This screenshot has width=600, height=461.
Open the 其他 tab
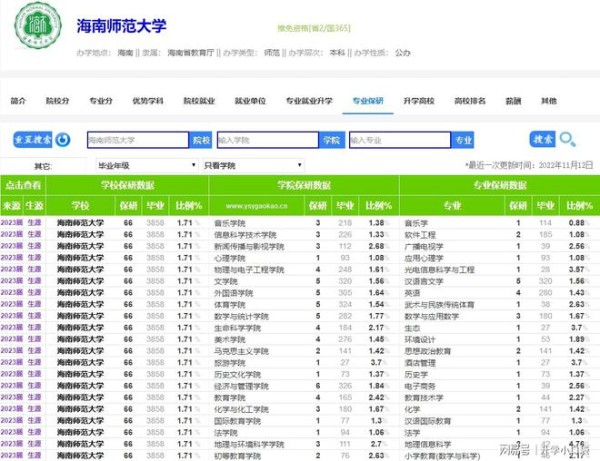[549, 101]
